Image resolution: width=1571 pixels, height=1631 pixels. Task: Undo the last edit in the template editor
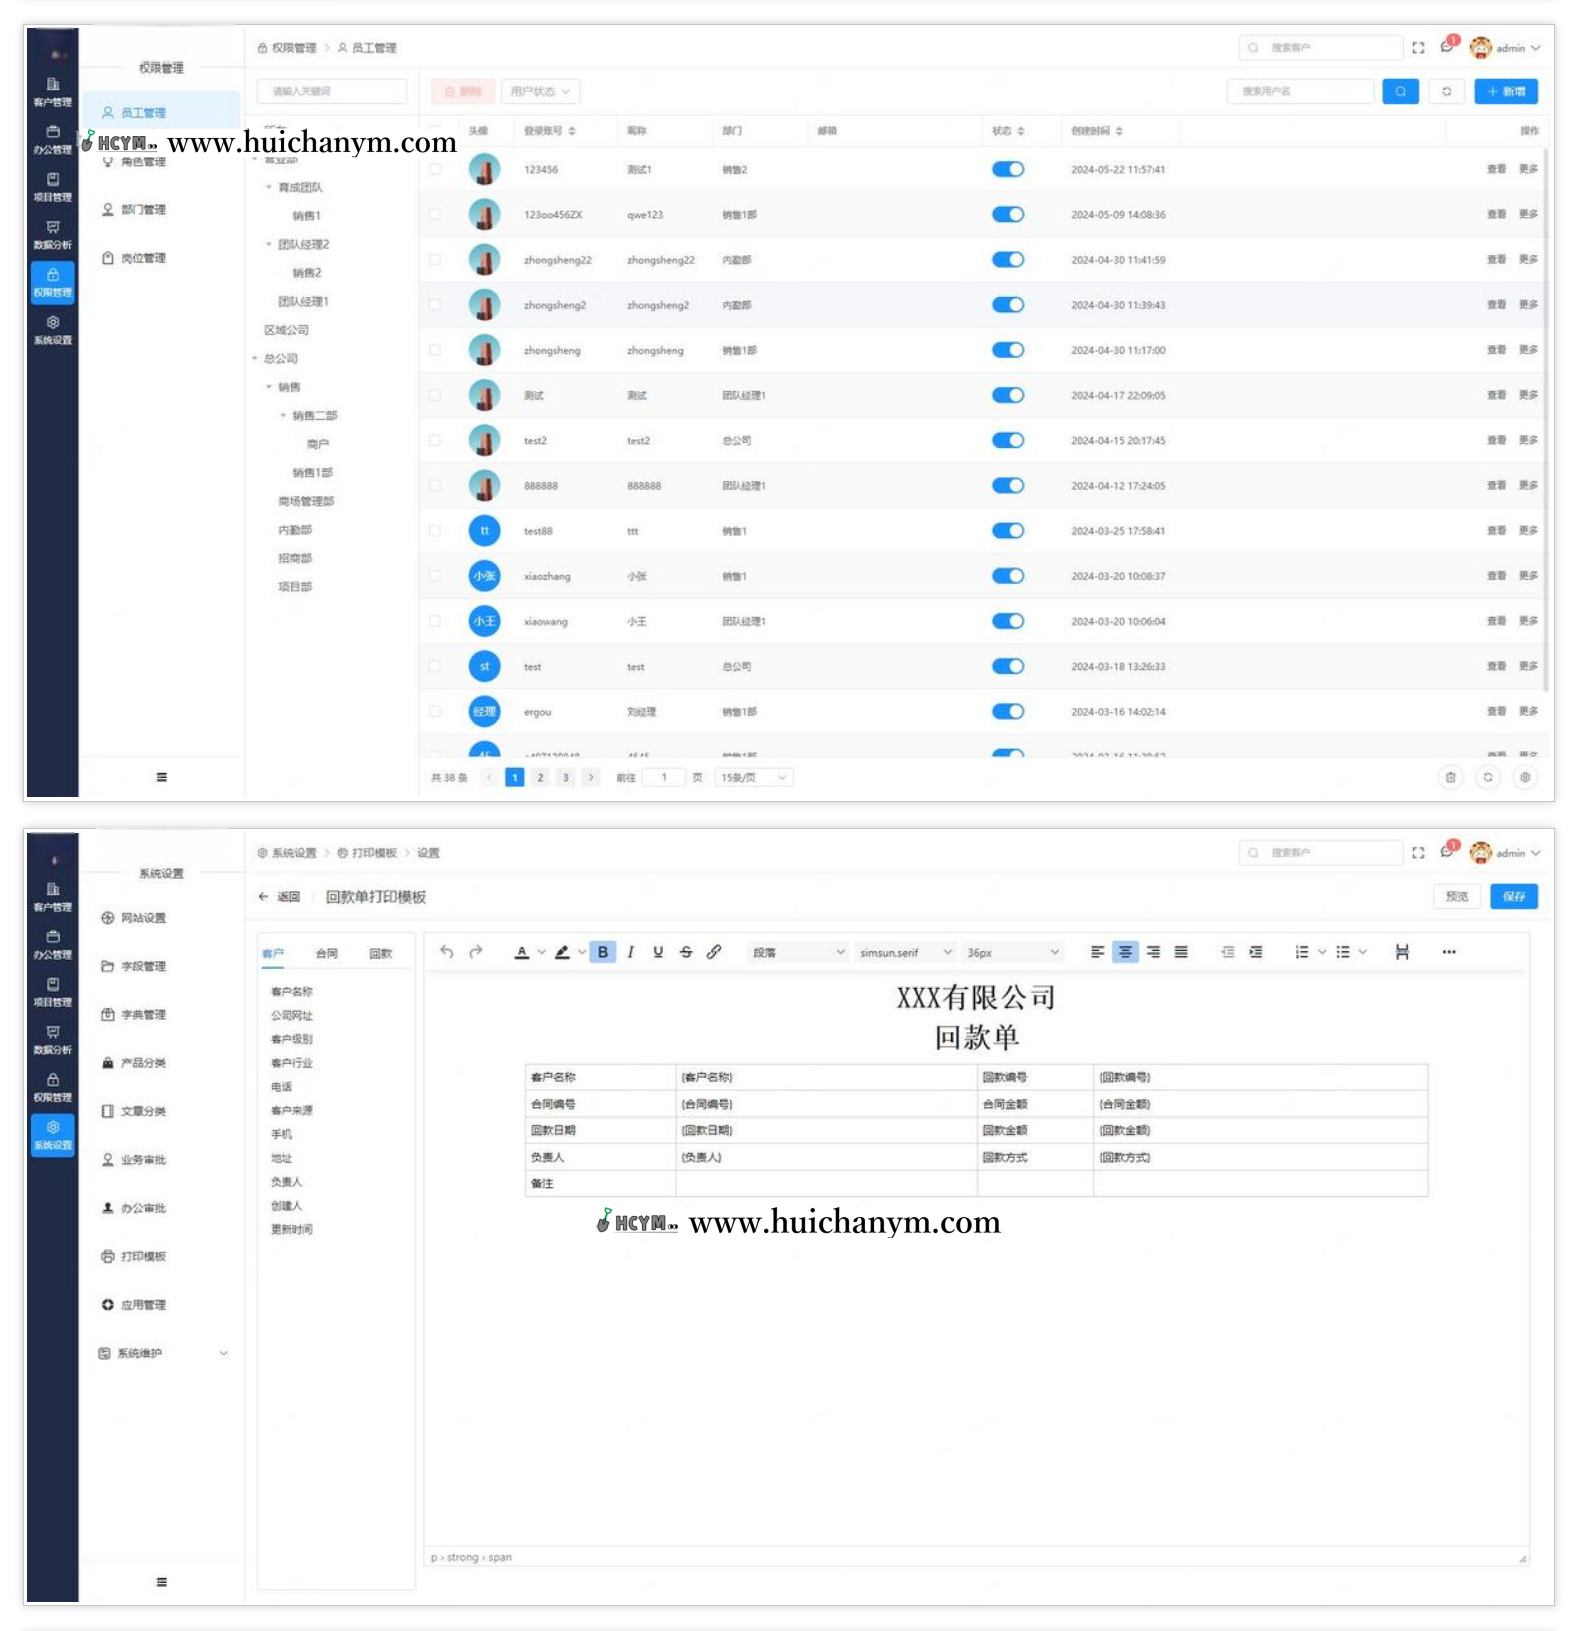click(x=447, y=952)
